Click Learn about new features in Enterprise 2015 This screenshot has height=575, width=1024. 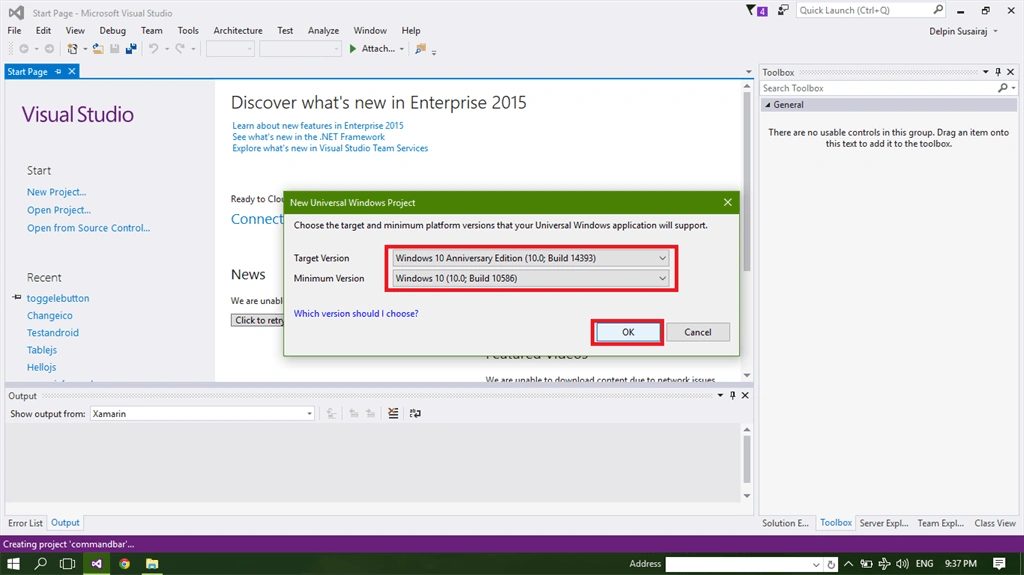pos(317,125)
